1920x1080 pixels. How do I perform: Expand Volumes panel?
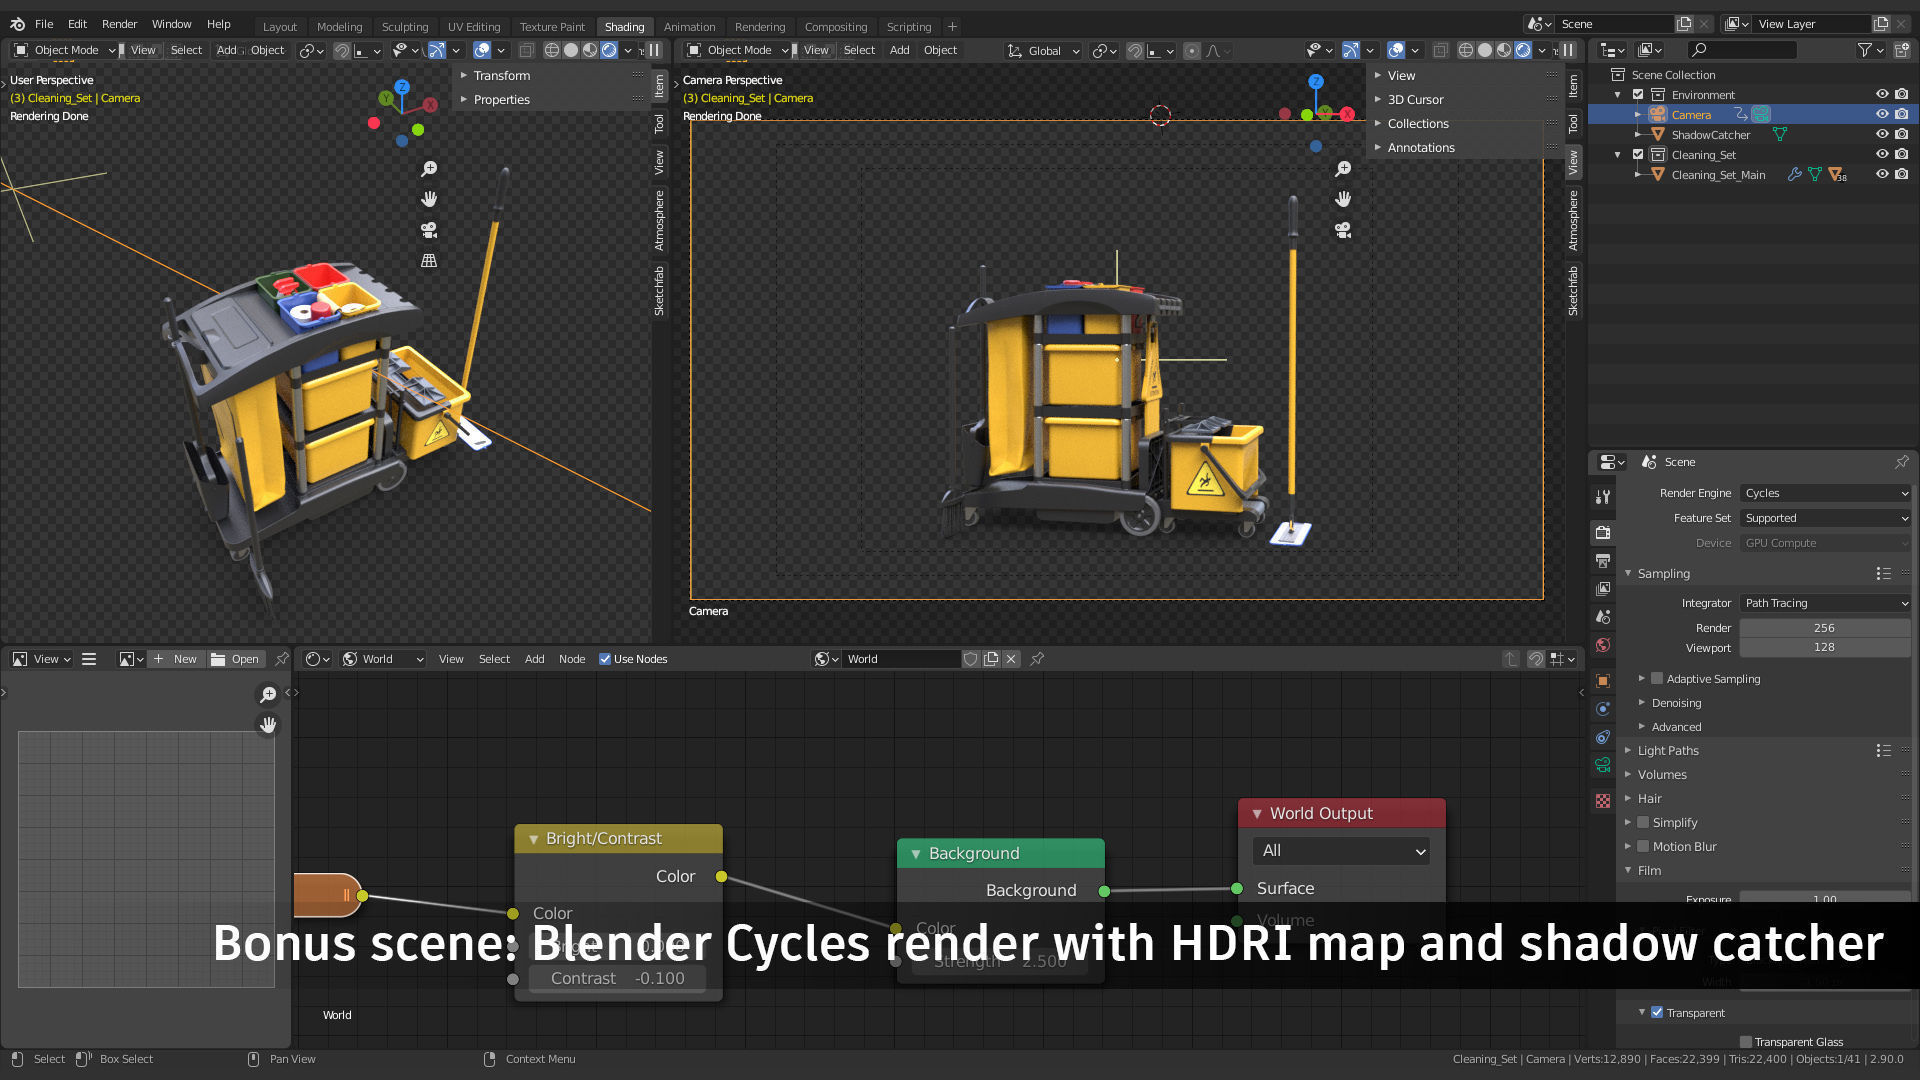tap(1662, 775)
